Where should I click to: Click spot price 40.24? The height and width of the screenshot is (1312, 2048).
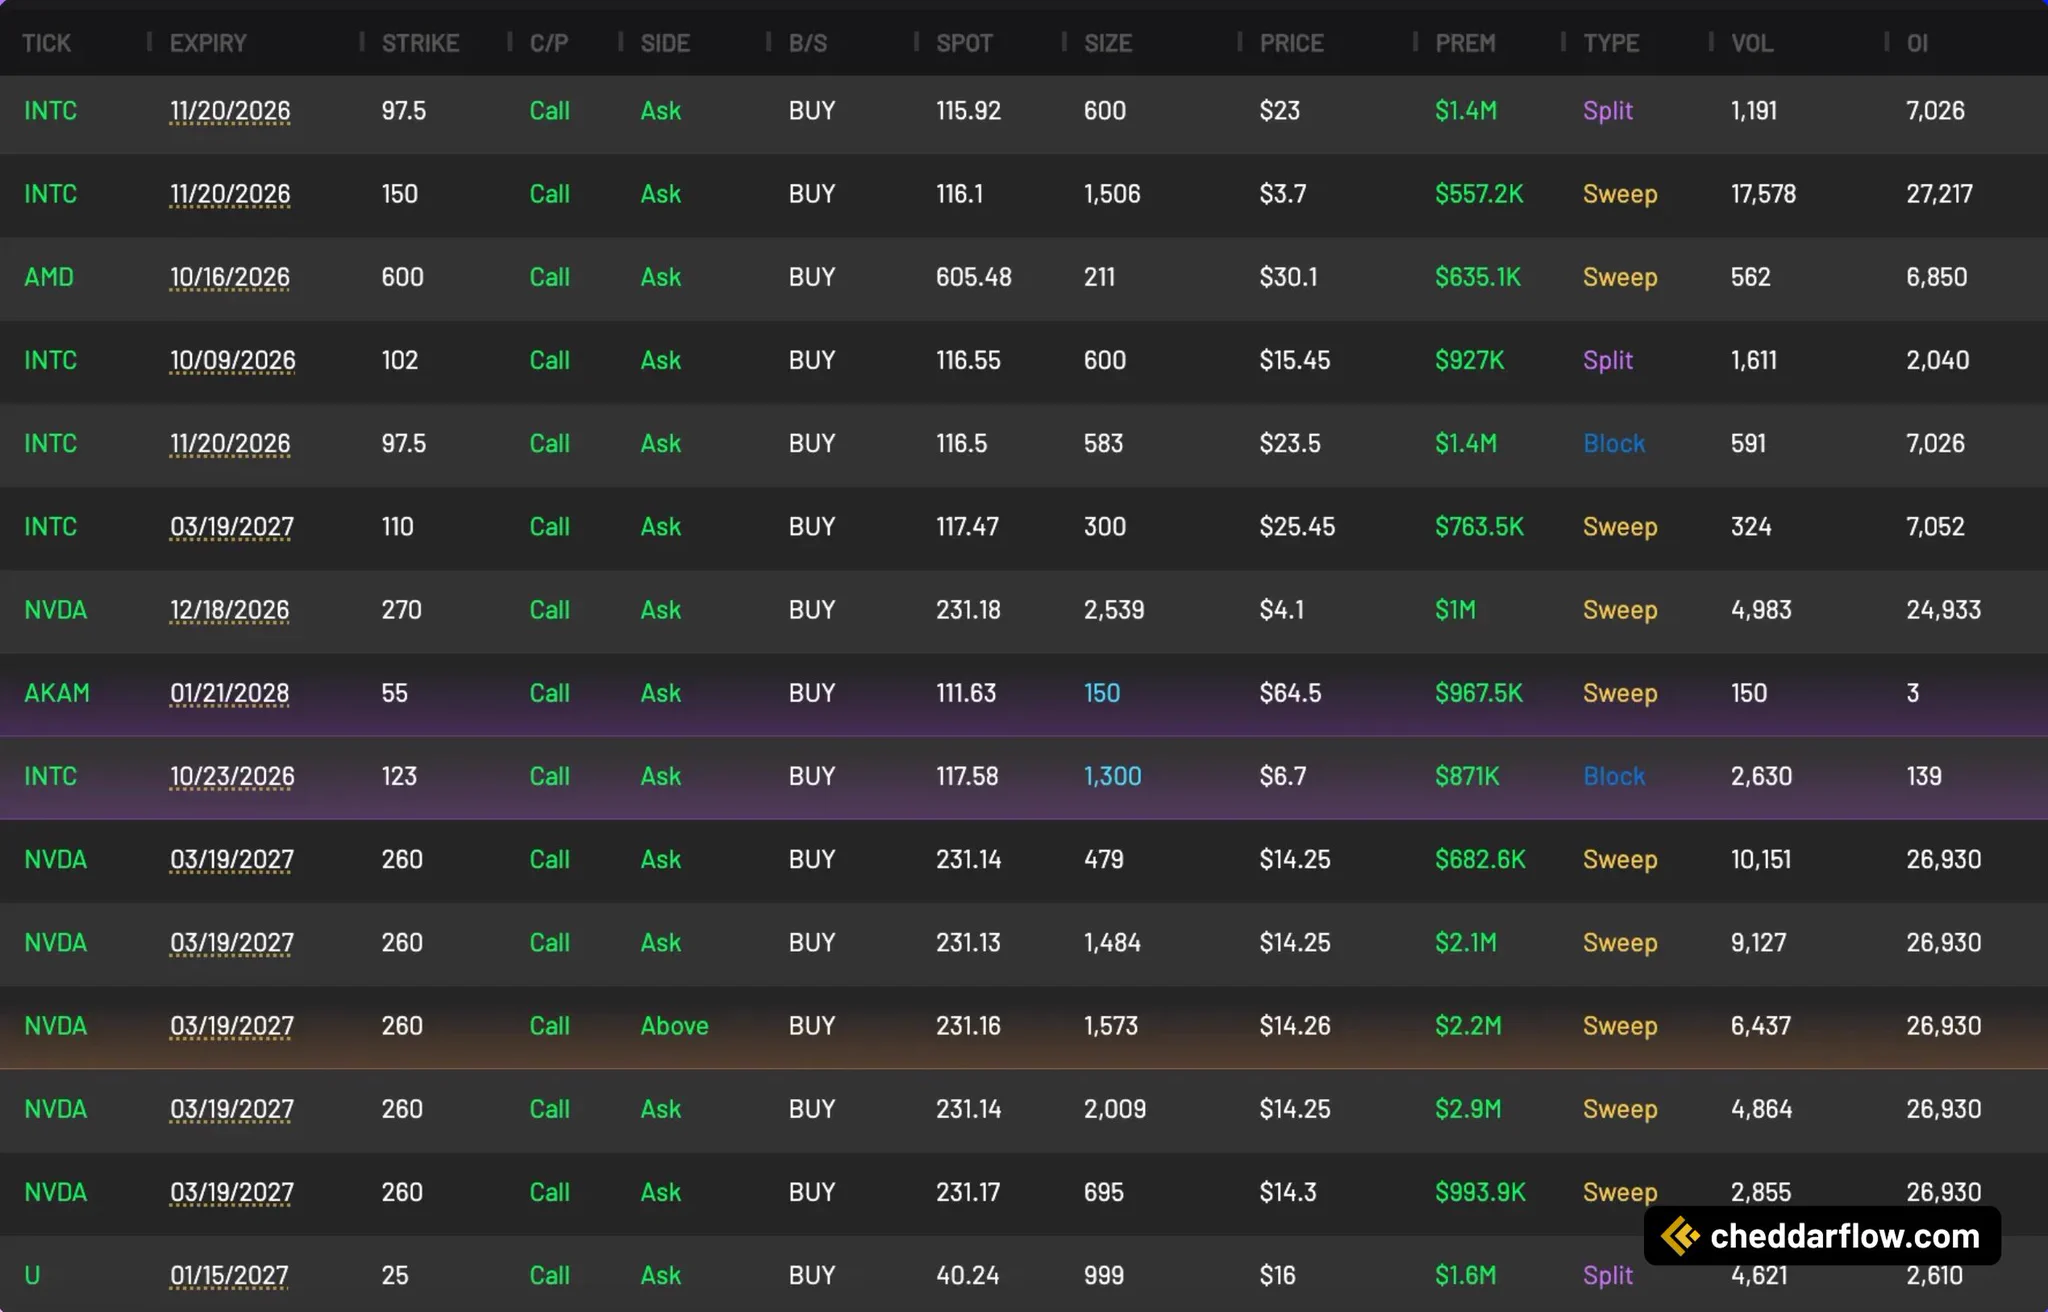tap(967, 1275)
